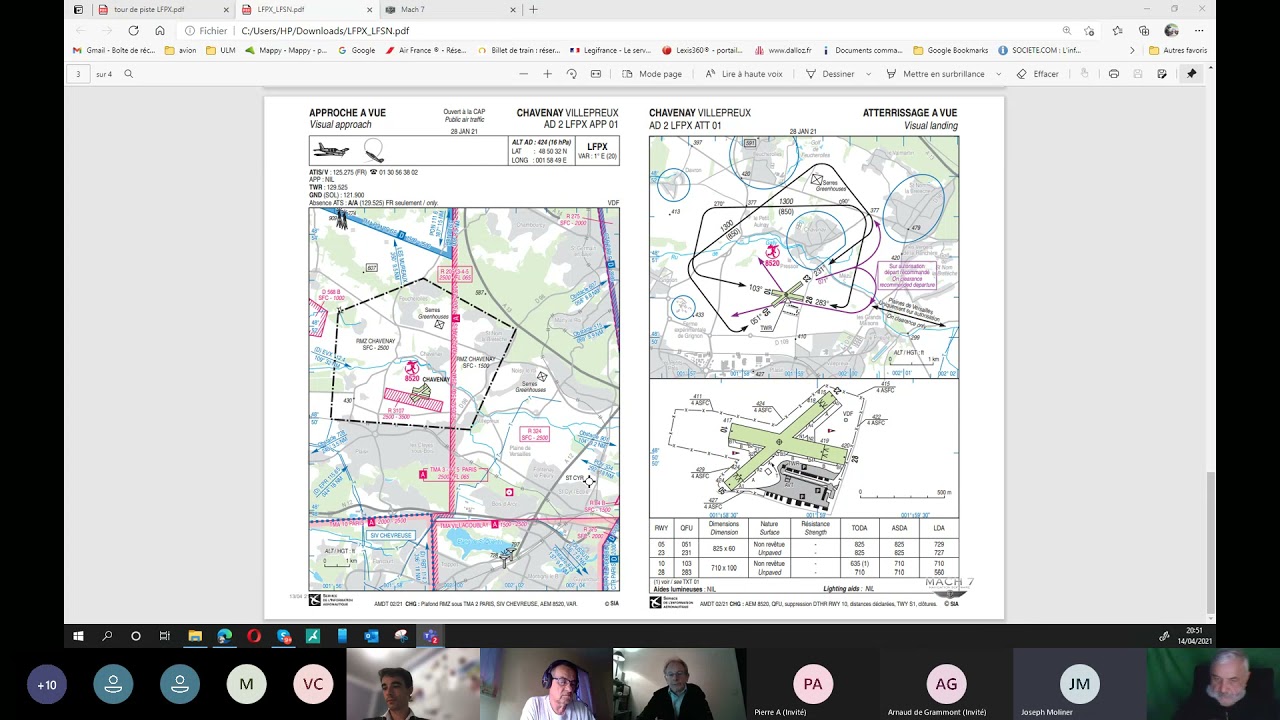Open the Collections icon
Viewport: 1280px width, 720px height.
[x=1144, y=31]
